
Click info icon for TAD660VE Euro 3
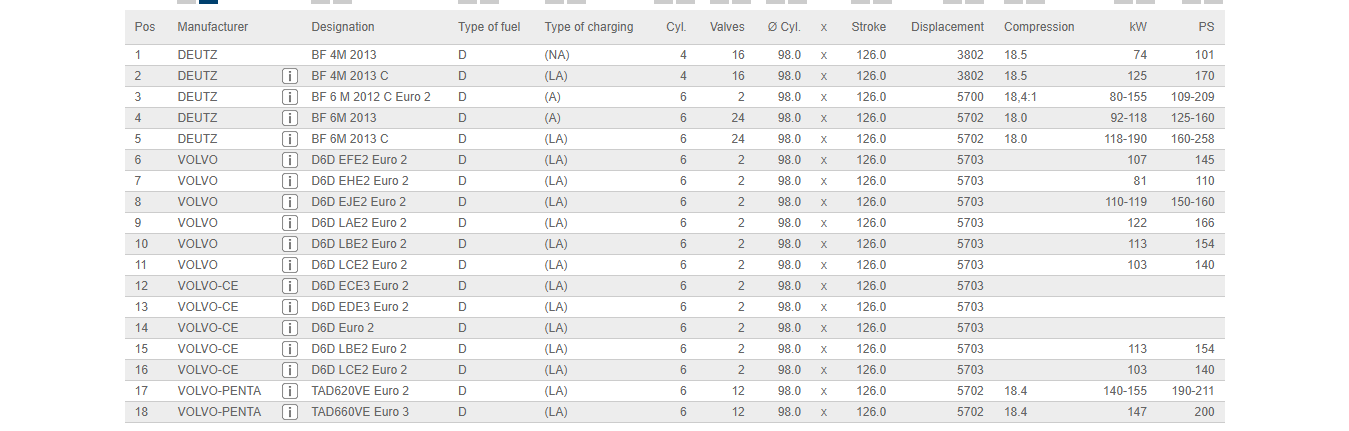pos(290,412)
